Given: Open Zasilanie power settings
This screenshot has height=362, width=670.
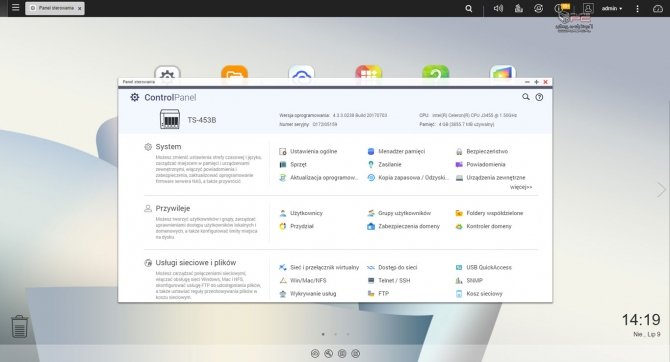Looking at the screenshot, I should coord(385,165).
